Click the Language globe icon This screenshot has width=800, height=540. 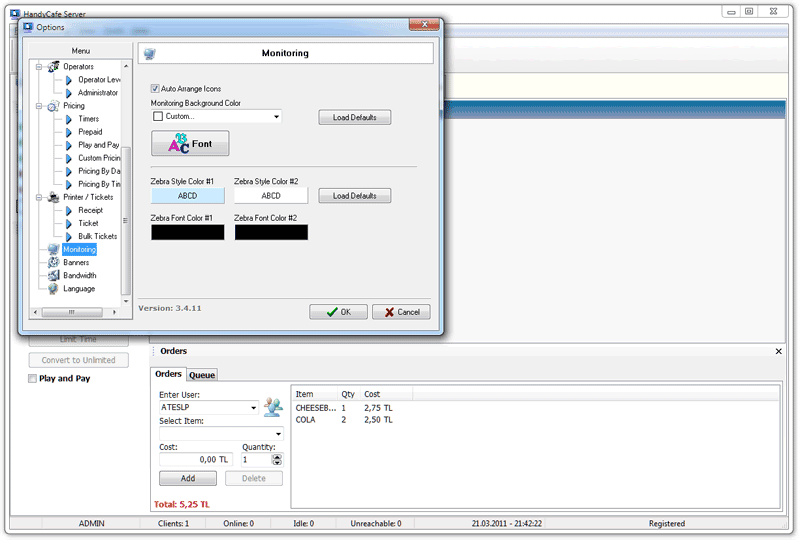point(53,289)
